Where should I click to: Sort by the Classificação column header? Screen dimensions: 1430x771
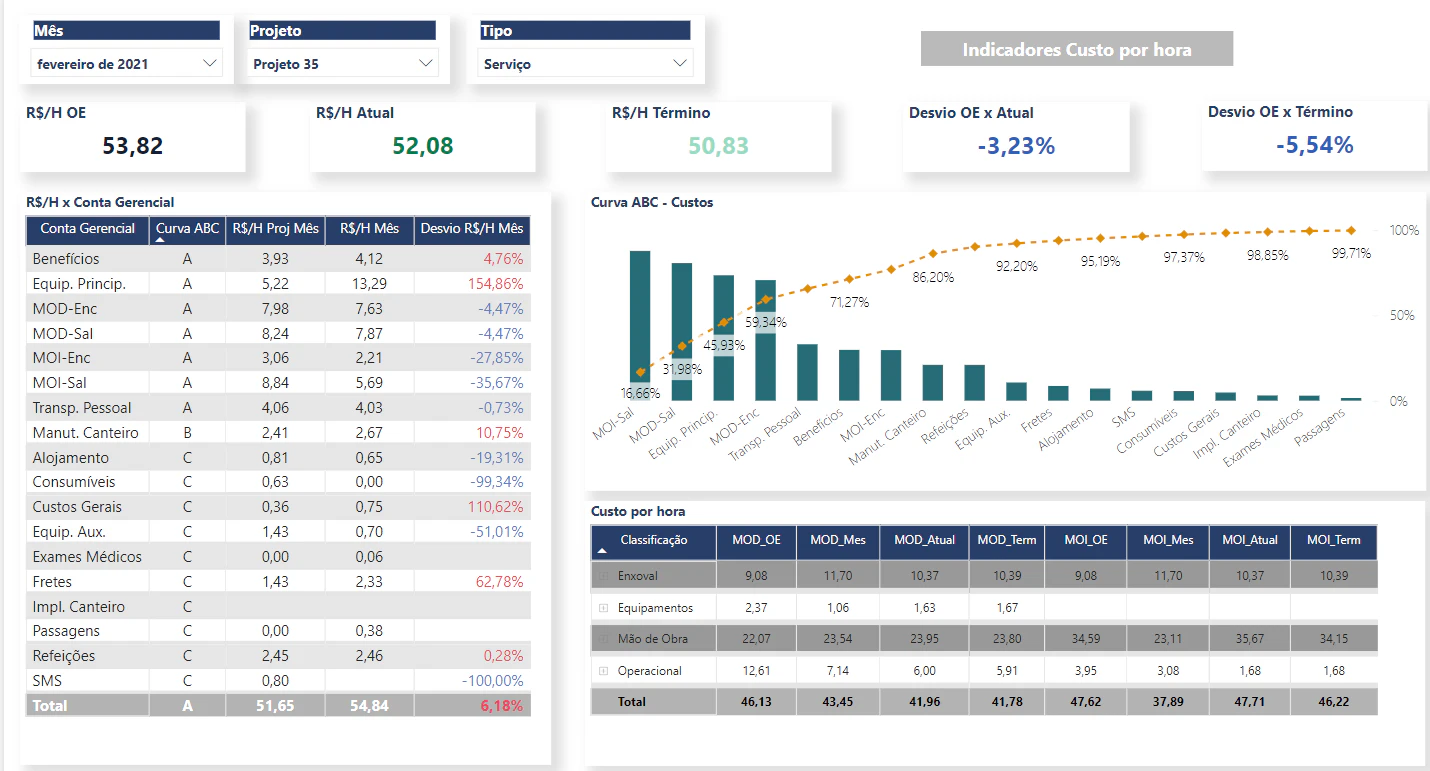(x=654, y=541)
